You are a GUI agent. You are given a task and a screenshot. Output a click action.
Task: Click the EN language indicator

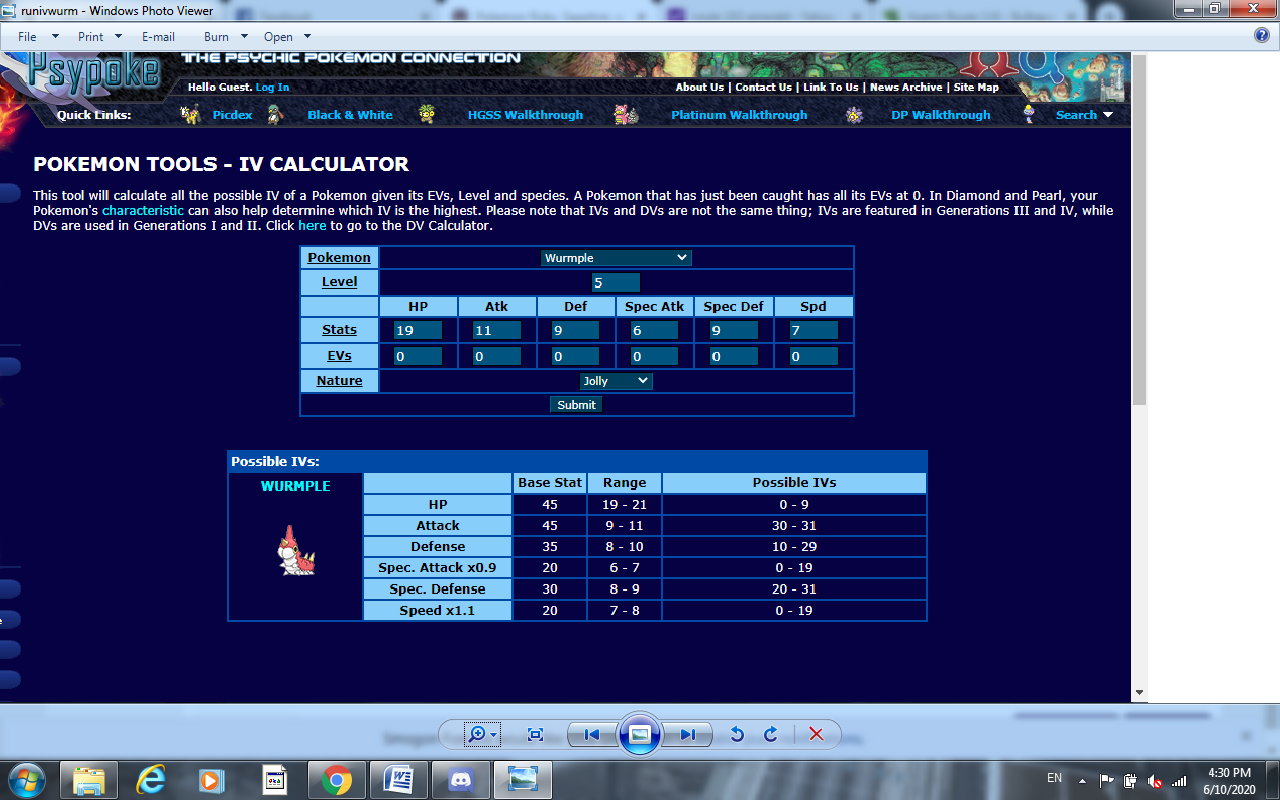1054,778
